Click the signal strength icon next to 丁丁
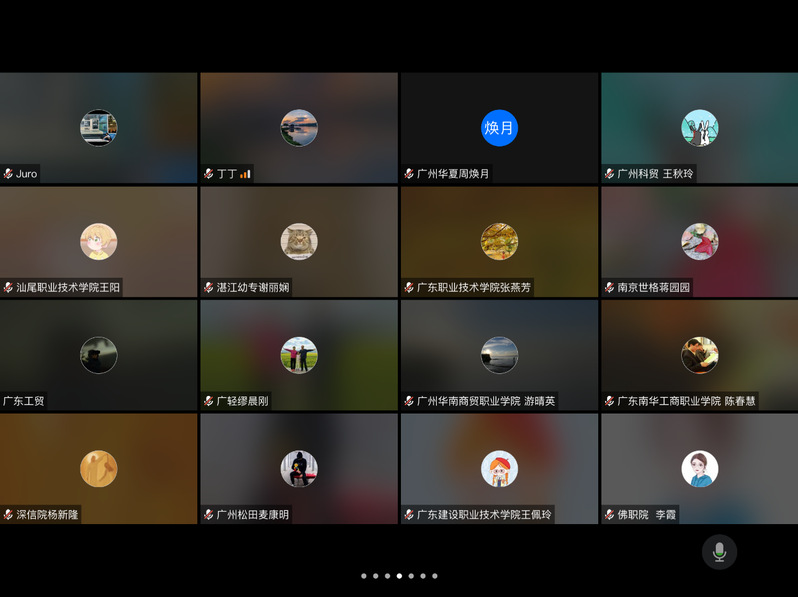 tap(245, 174)
